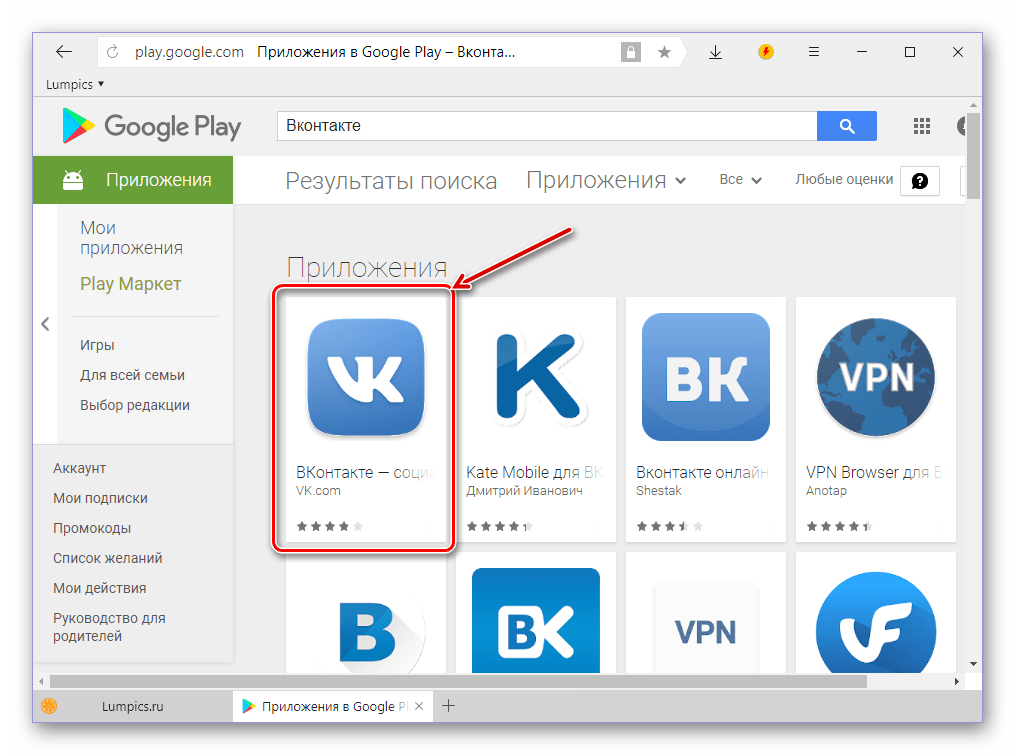Click the help question mark icon
The width and height of the screenshot is (1015, 755).
(x=920, y=181)
